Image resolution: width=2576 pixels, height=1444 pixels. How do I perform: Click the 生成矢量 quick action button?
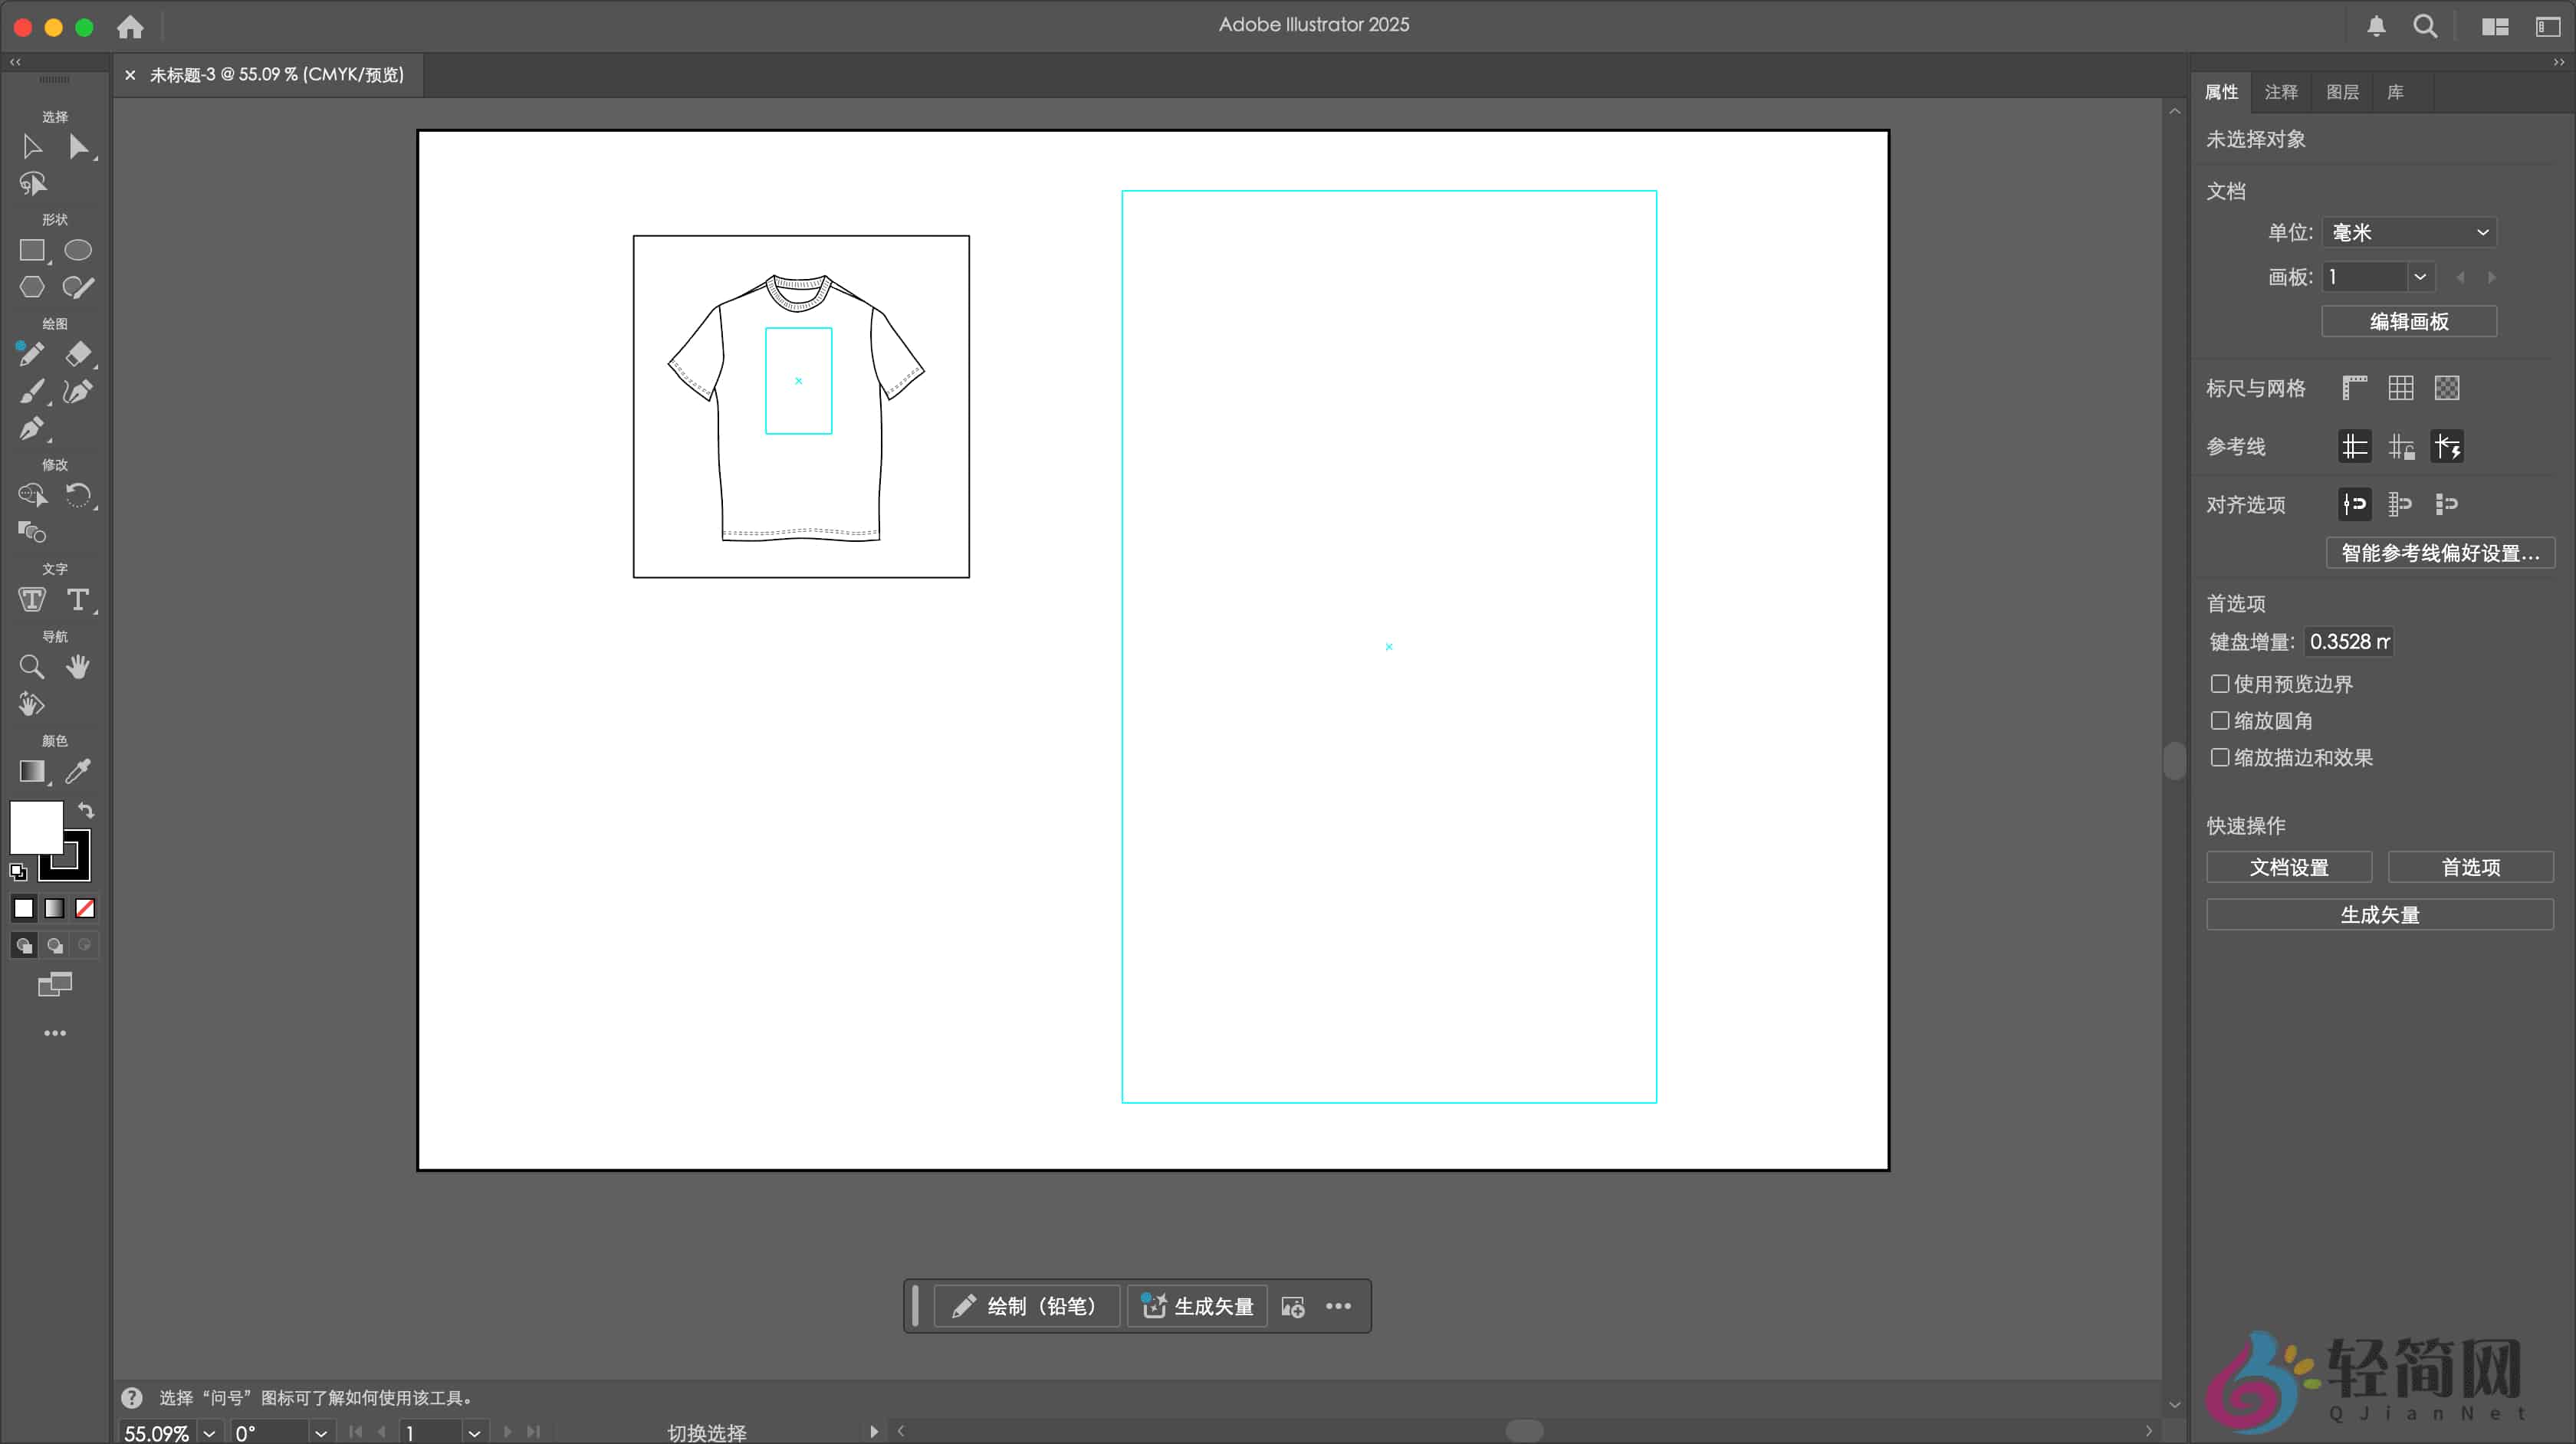click(x=2379, y=914)
